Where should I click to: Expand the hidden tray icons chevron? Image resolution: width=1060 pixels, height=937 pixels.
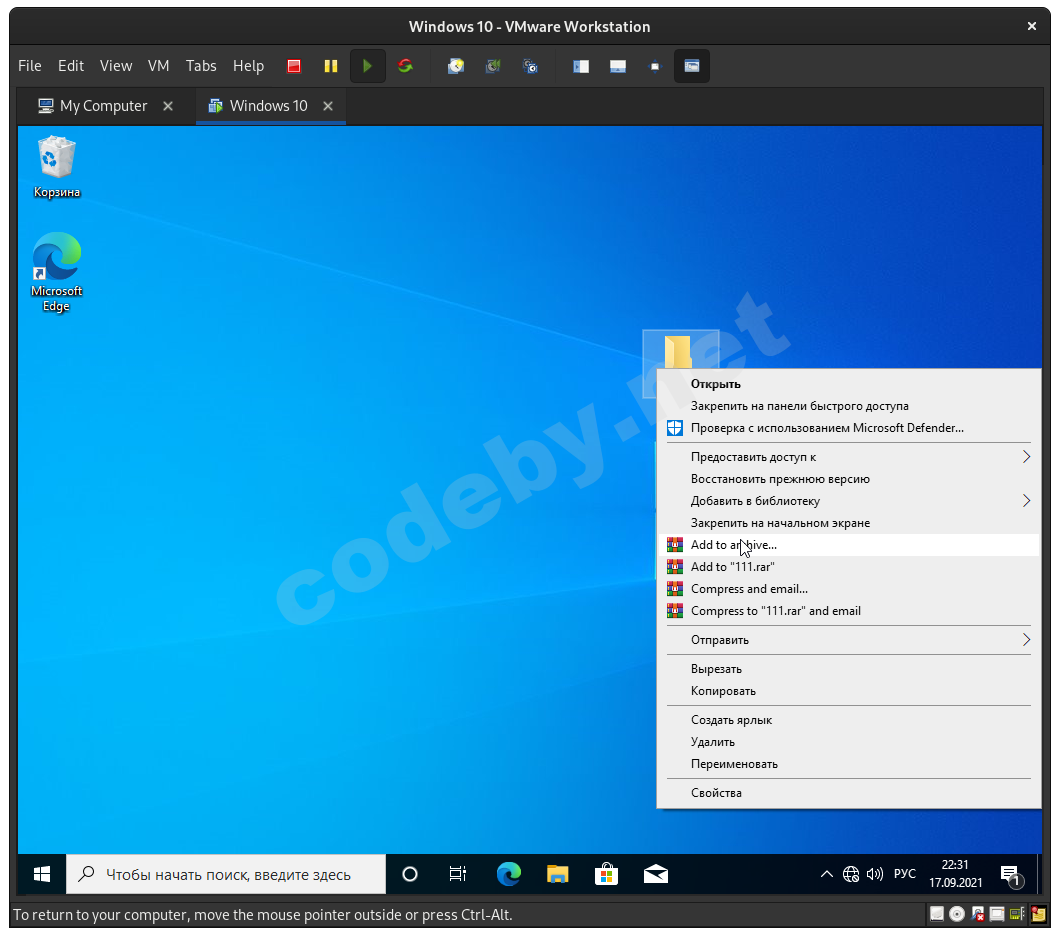point(827,875)
